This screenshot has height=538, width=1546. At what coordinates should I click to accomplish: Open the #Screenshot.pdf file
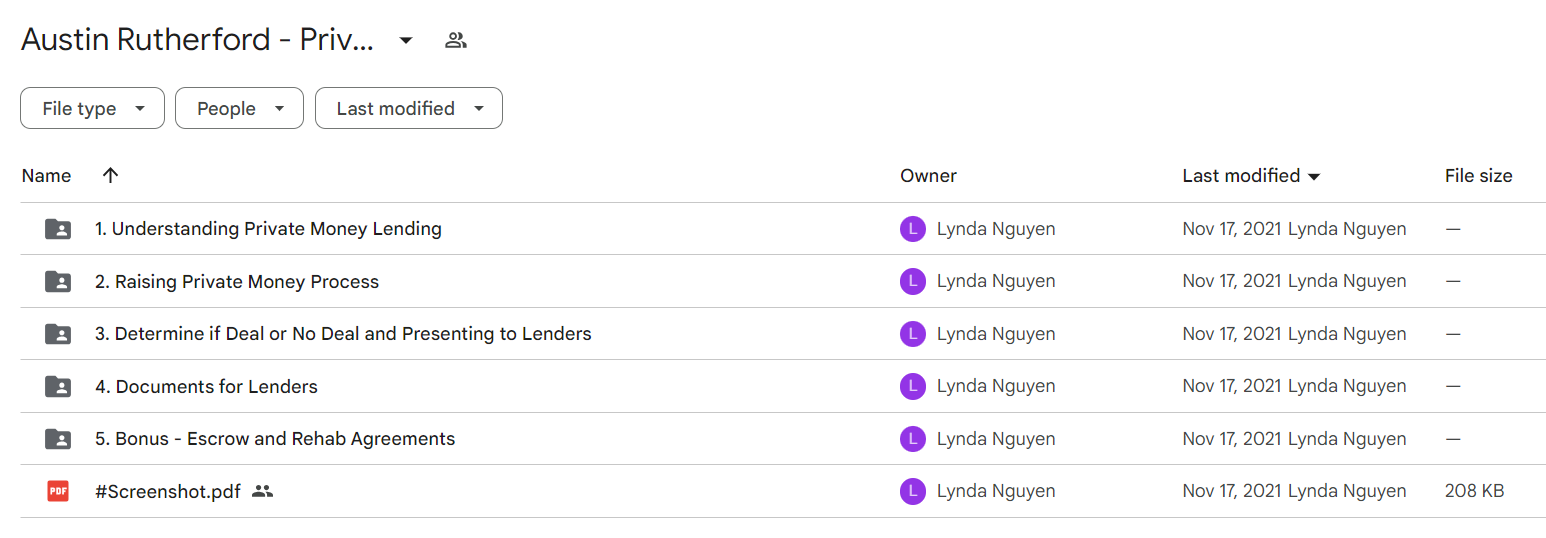pyautogui.click(x=168, y=491)
